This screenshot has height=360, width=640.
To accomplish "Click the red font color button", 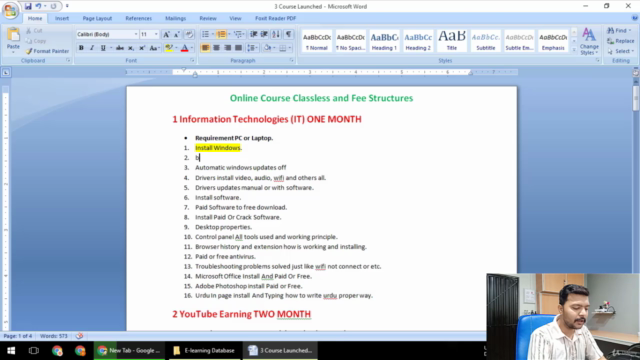I will [x=184, y=48].
